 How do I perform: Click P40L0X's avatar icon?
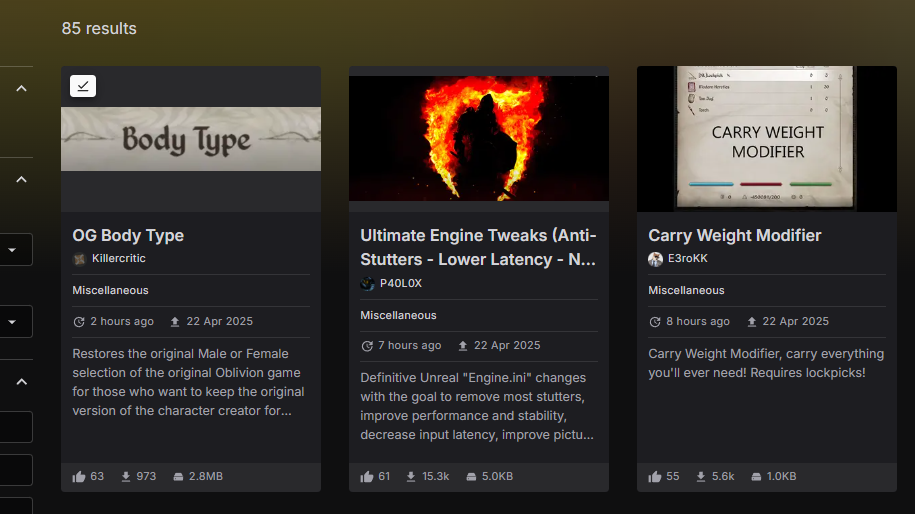[x=367, y=284]
